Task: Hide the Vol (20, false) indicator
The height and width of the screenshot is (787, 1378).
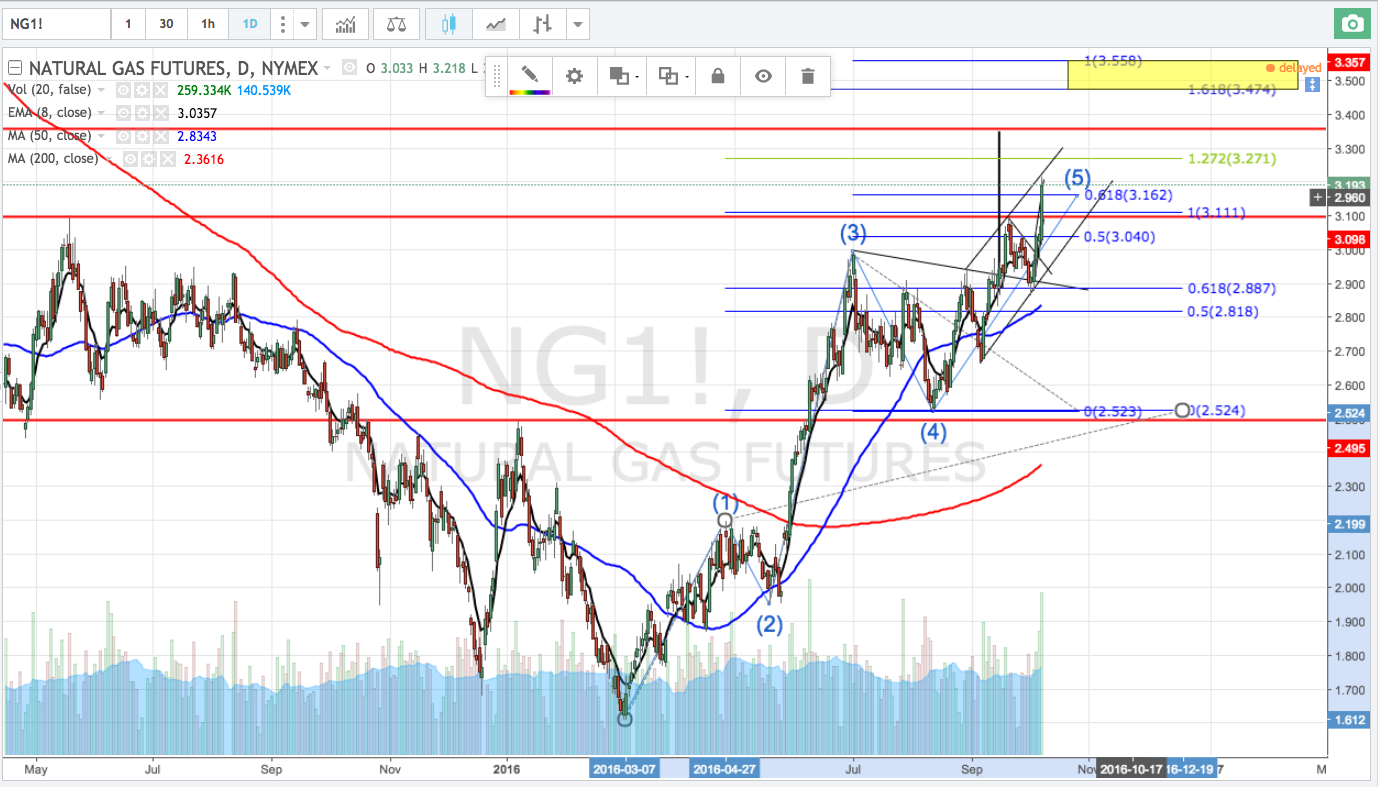Action: coord(123,90)
